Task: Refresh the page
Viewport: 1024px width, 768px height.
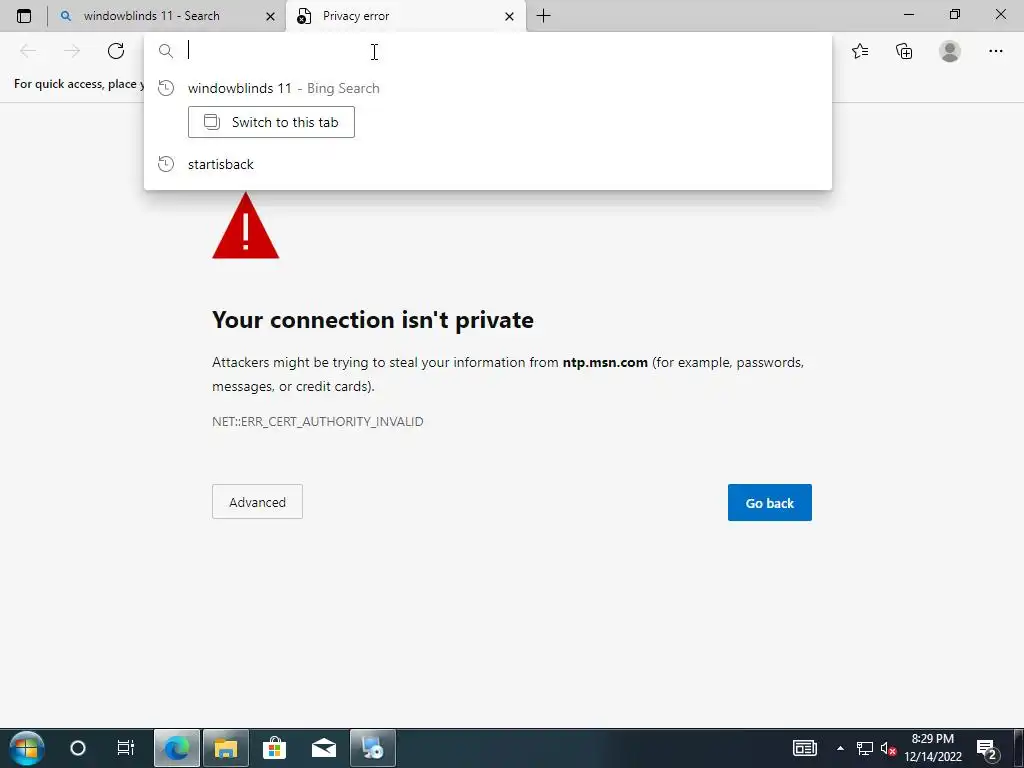Action: coord(116,51)
